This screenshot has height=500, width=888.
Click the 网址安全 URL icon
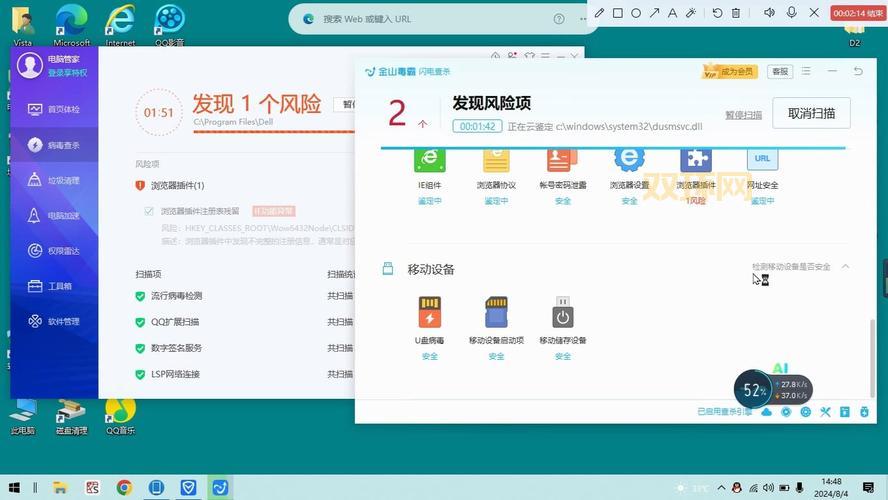[x=762, y=160]
